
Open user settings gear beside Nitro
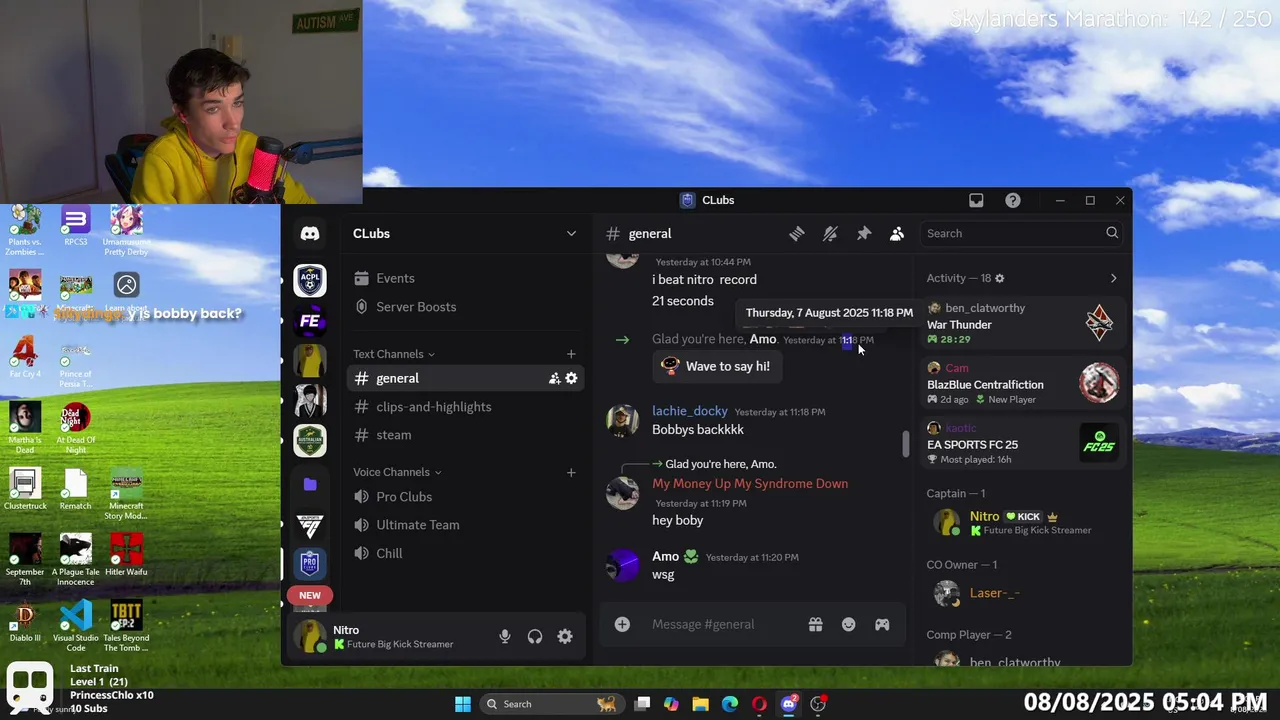tap(565, 636)
